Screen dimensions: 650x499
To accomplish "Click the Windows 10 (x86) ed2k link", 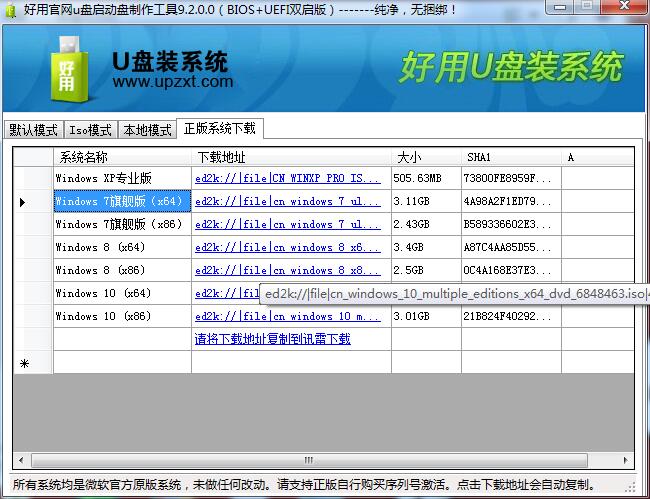I will click(288, 316).
